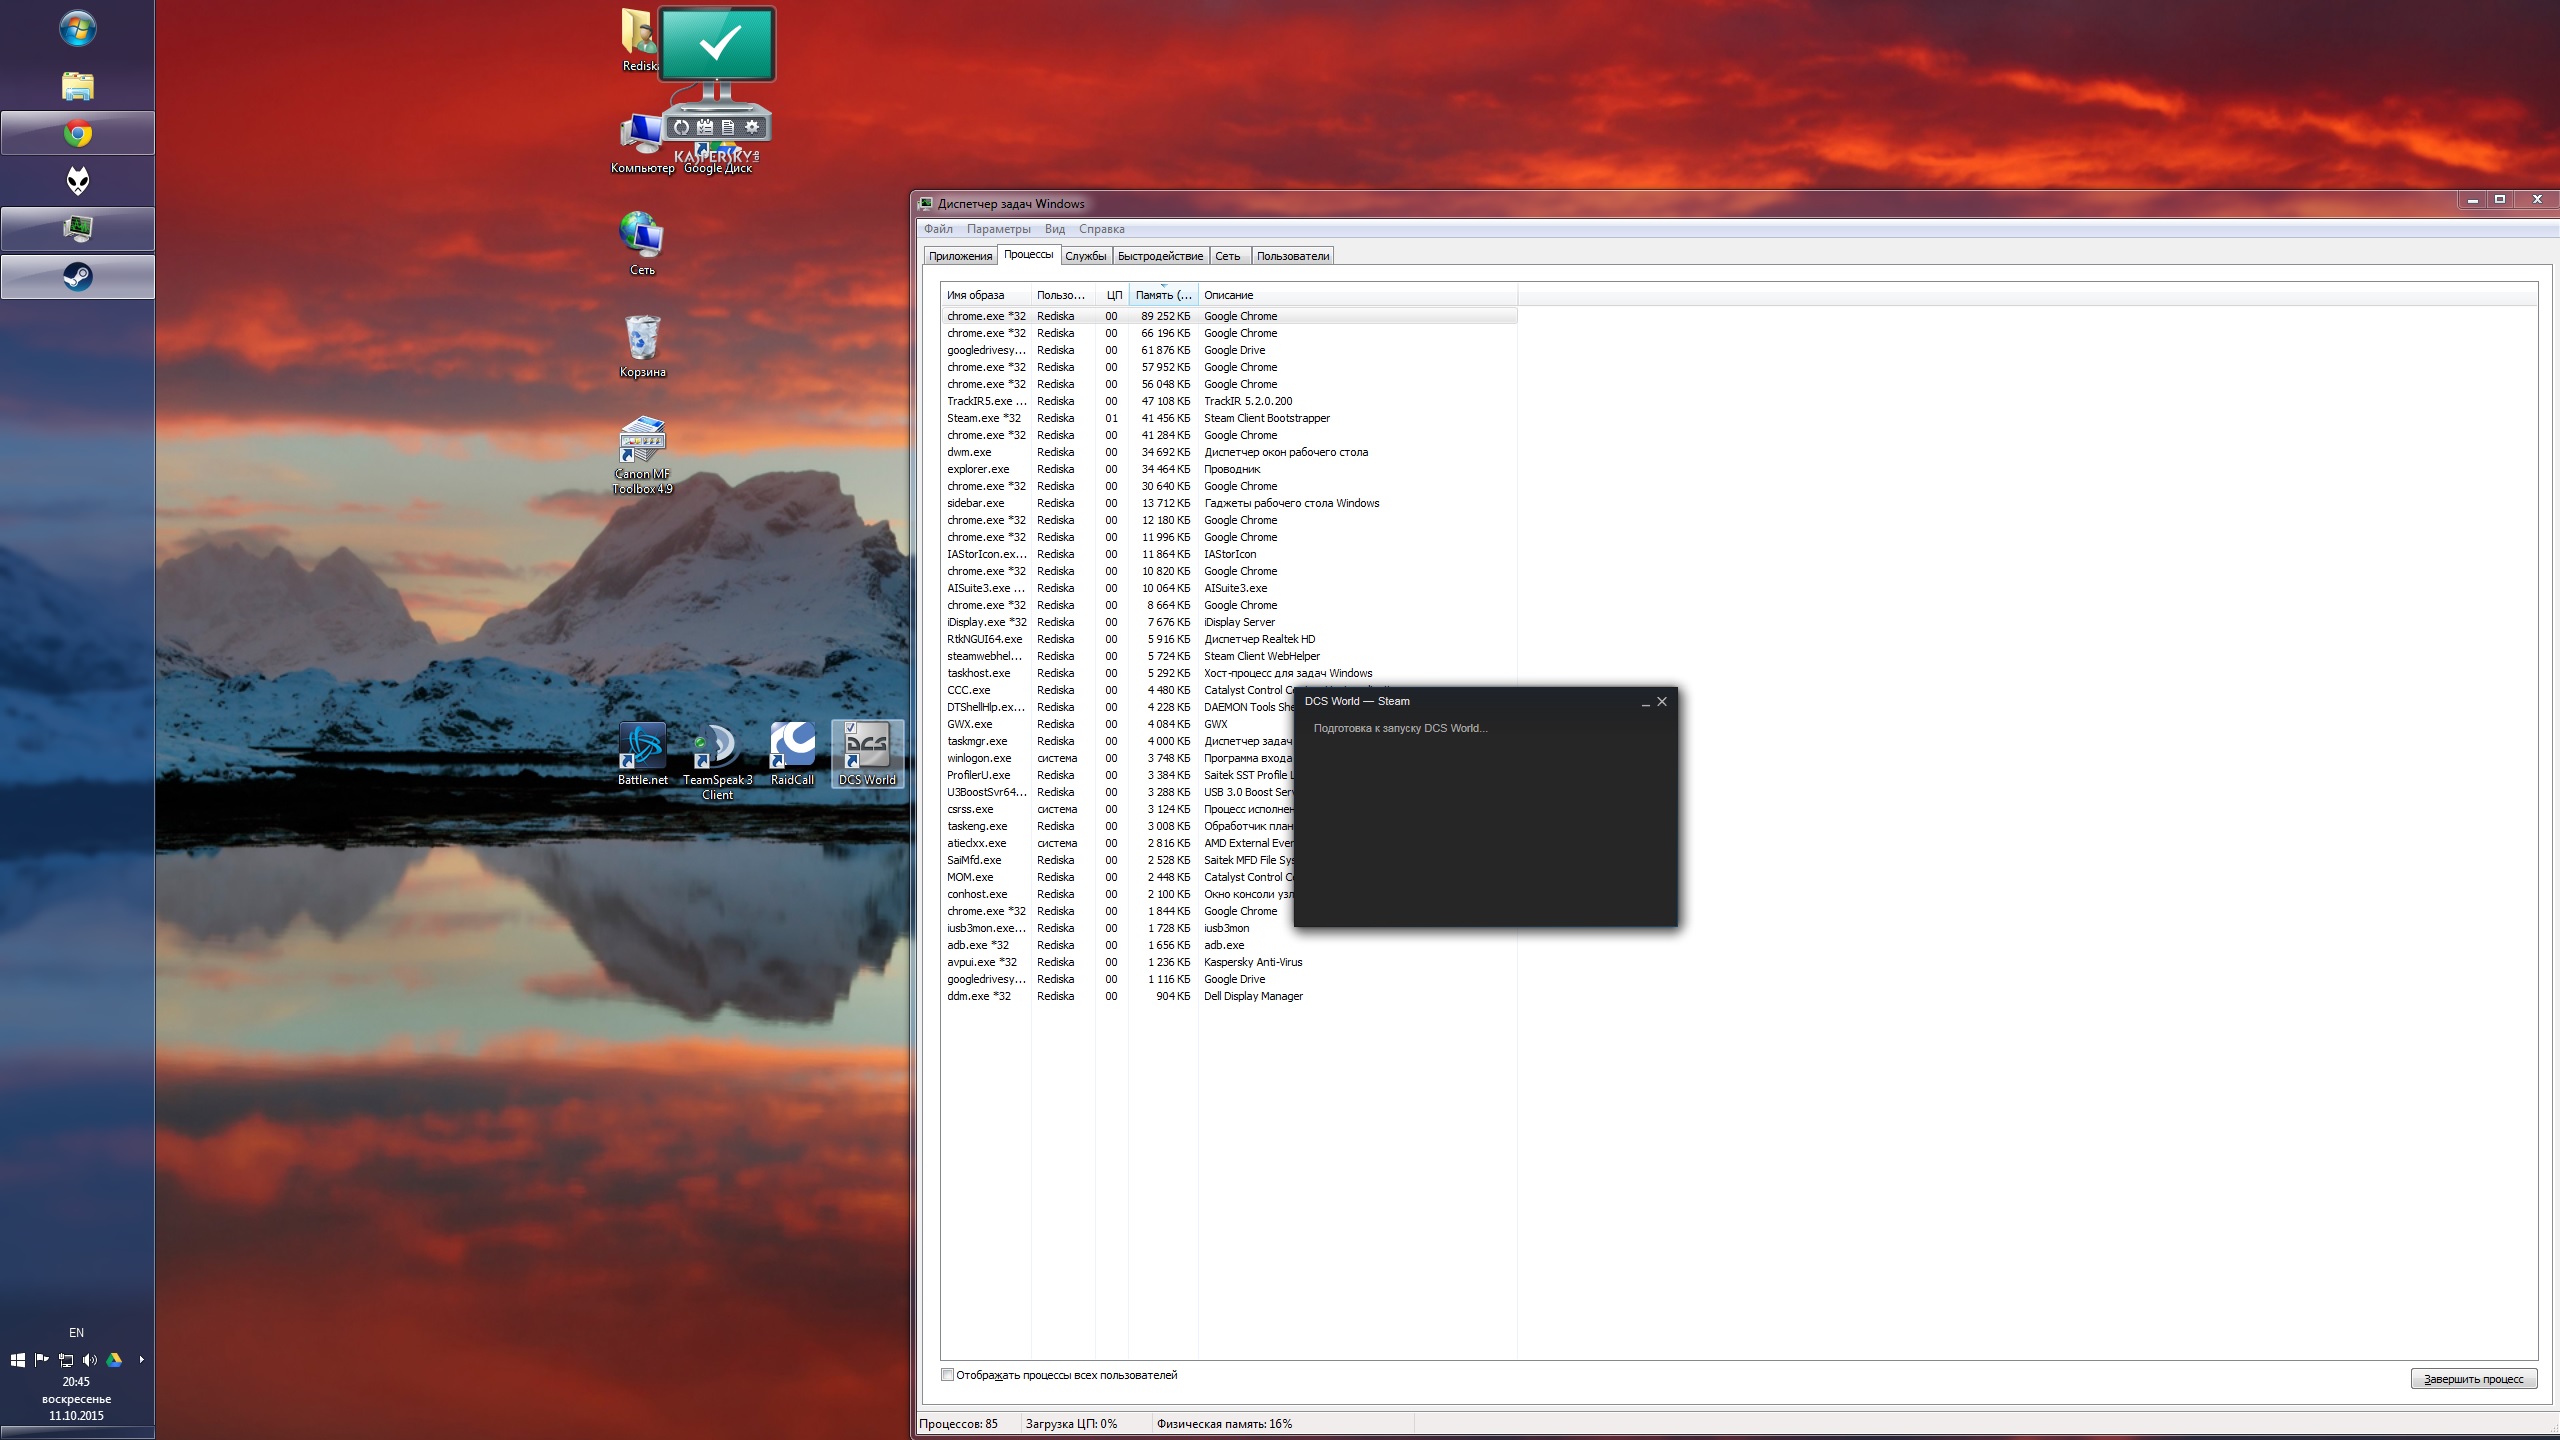
Task: Open the Windows Start orb
Action: 78,29
